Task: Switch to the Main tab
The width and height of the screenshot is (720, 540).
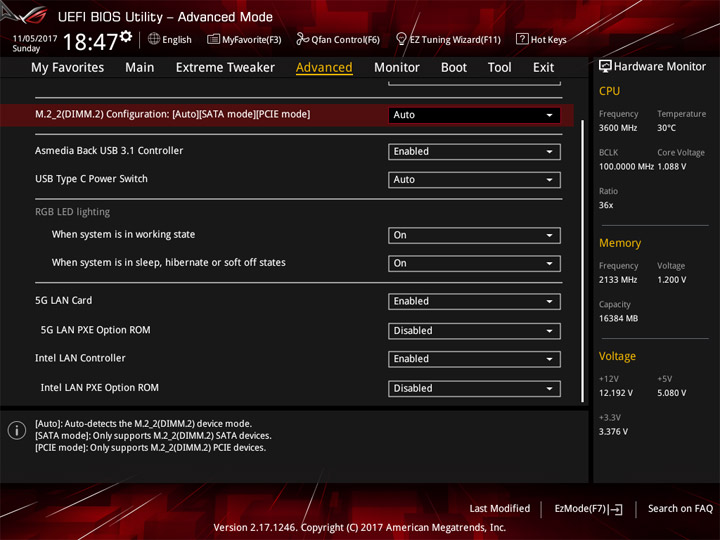Action: click(x=140, y=68)
